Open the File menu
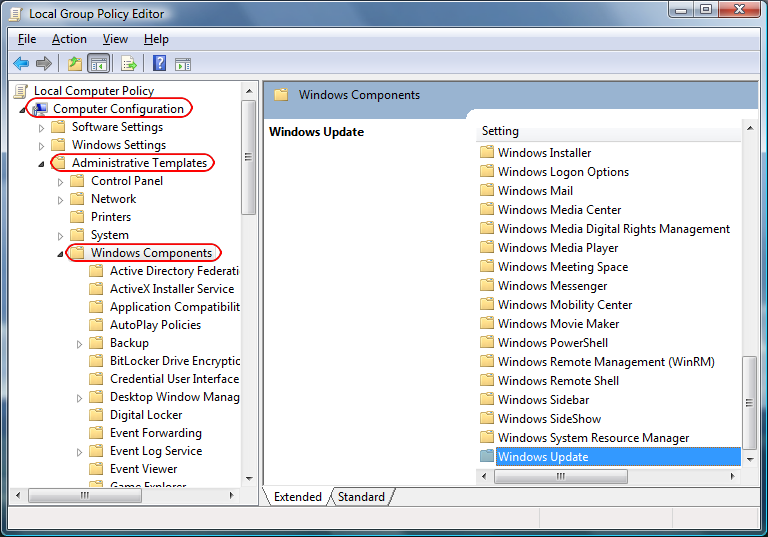Viewport: 768px width, 537px height. click(27, 39)
